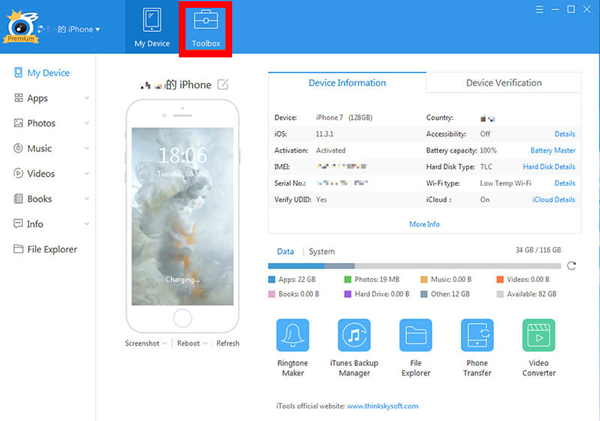Expand the Videos section chevron
This screenshot has height=421, width=600.
pyautogui.click(x=87, y=173)
